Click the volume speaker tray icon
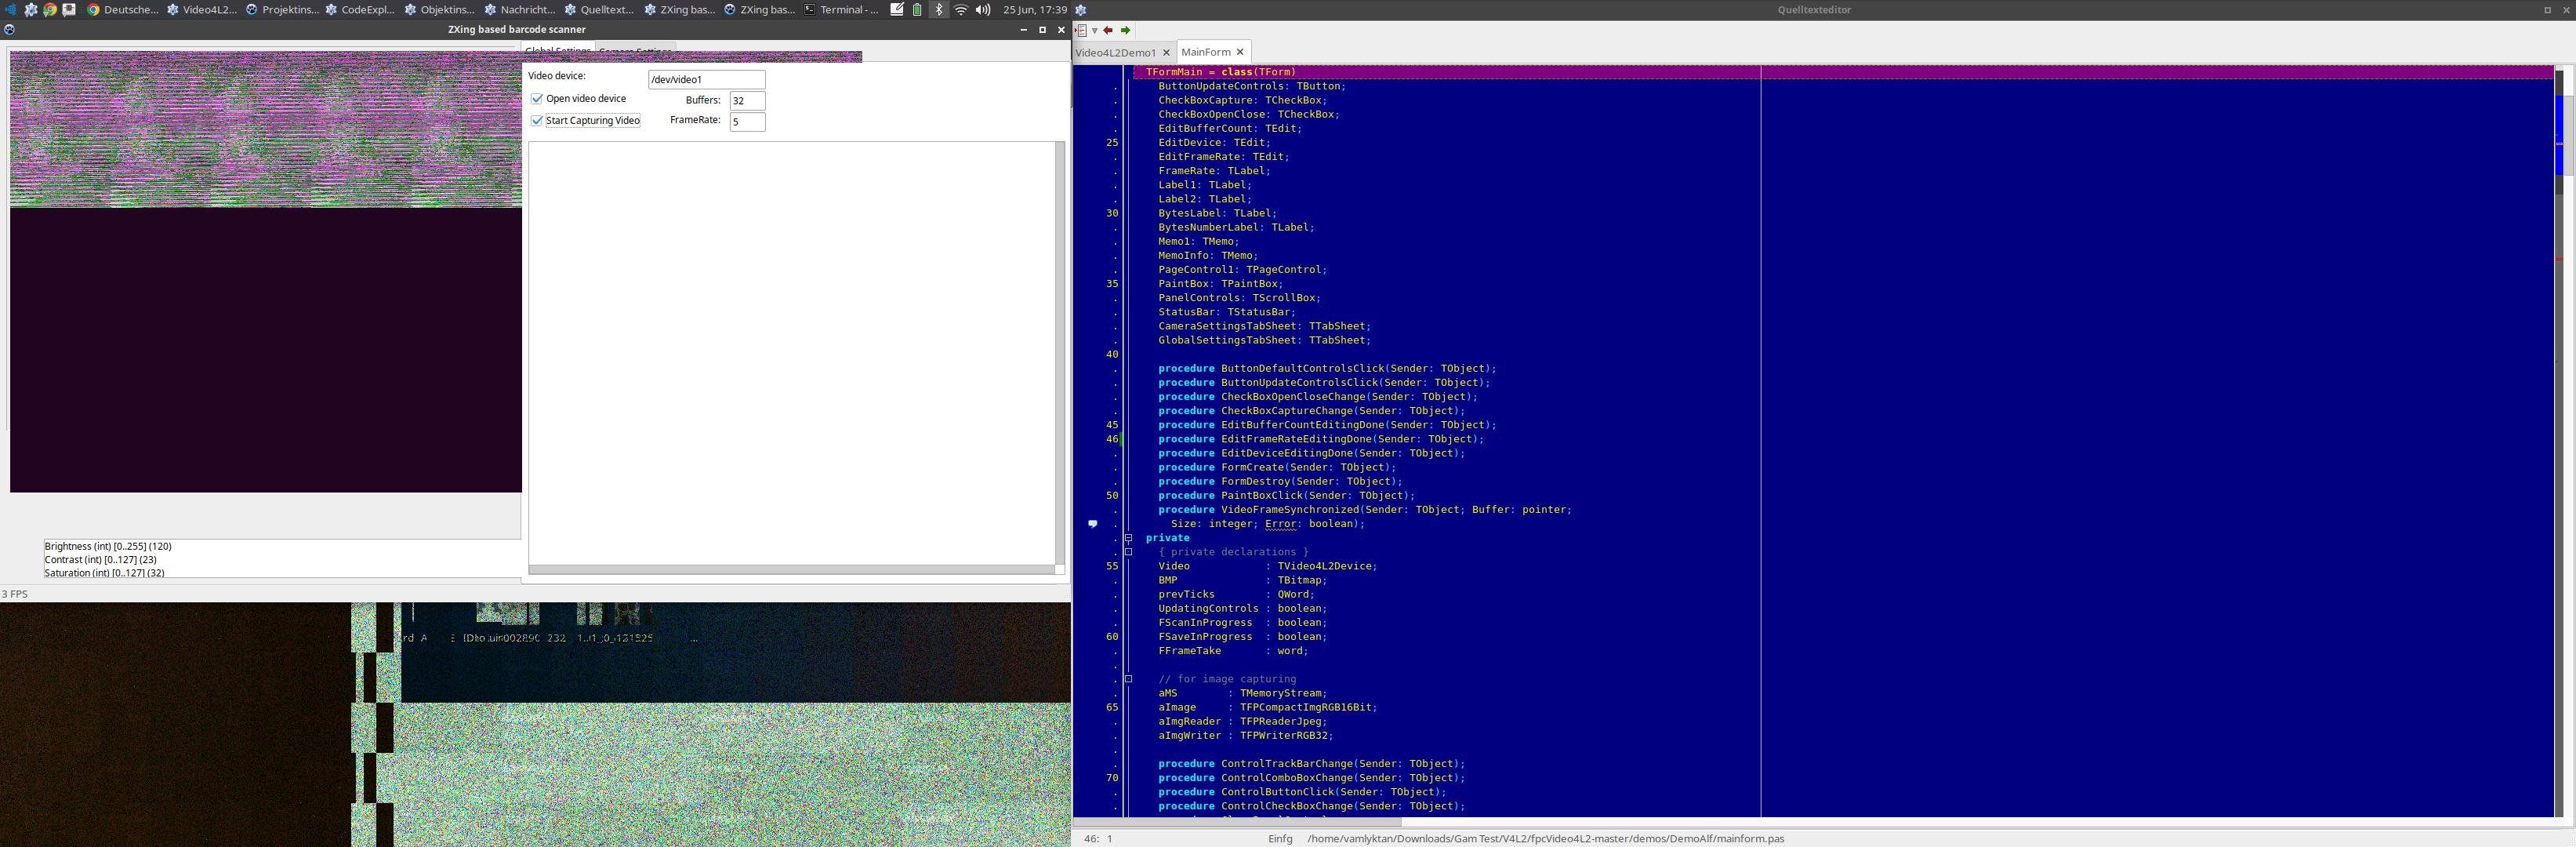 (983, 10)
